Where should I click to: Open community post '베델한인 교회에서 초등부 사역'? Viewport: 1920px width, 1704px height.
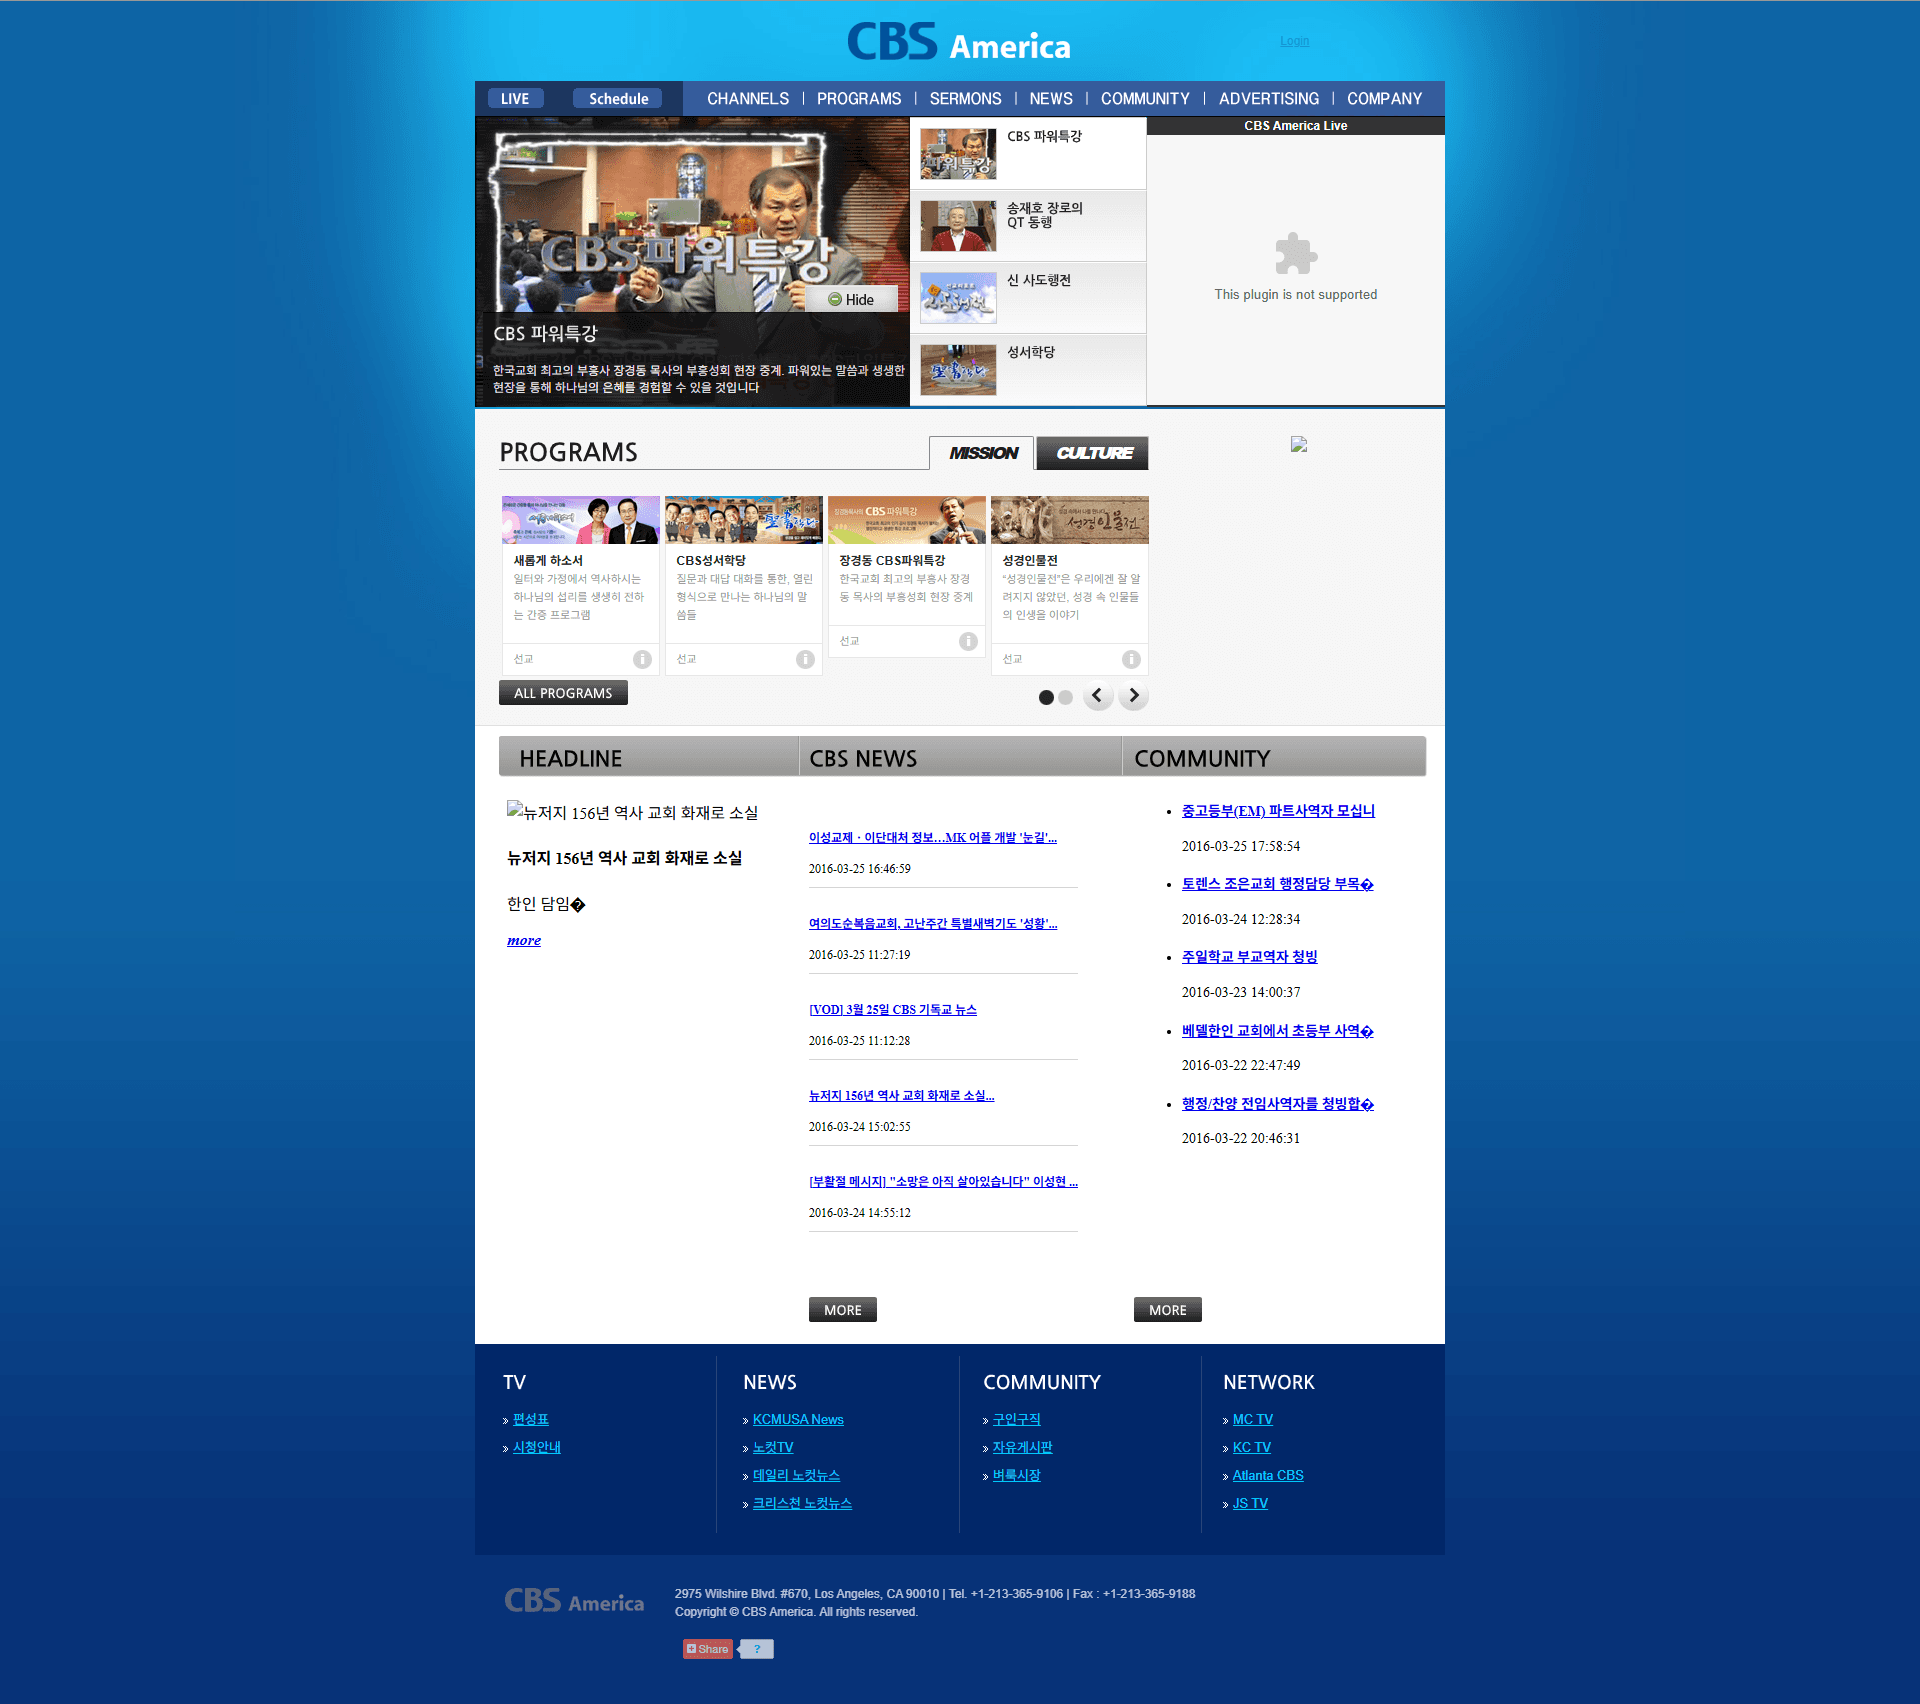(x=1278, y=1031)
